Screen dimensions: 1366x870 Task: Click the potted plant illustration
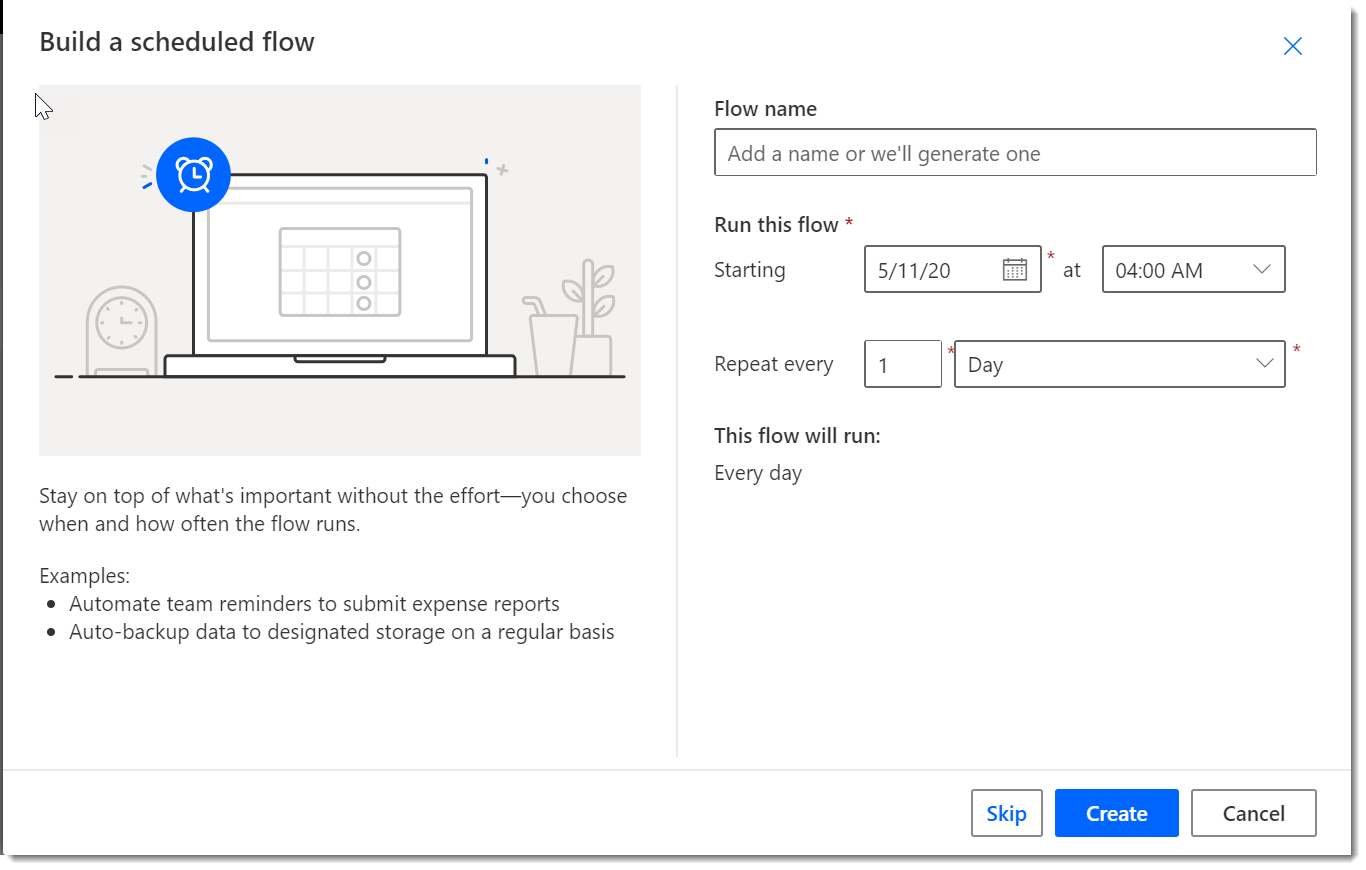point(590,317)
